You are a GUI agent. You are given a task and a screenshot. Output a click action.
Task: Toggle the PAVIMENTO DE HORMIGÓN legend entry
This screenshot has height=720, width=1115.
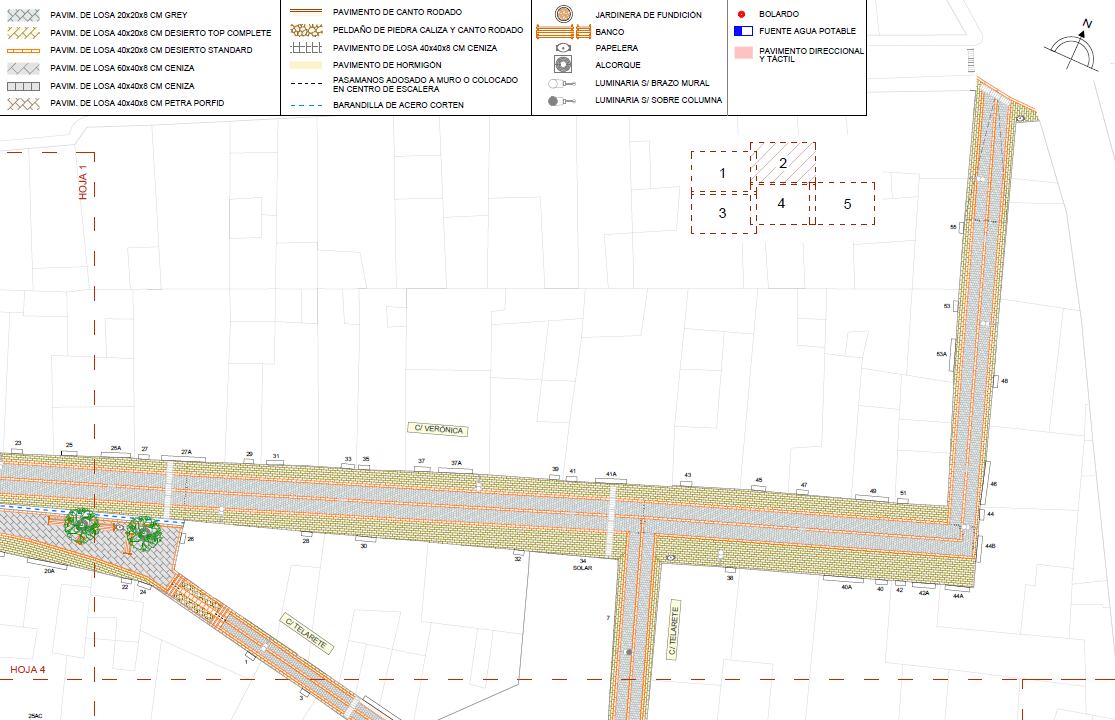tap(304, 64)
